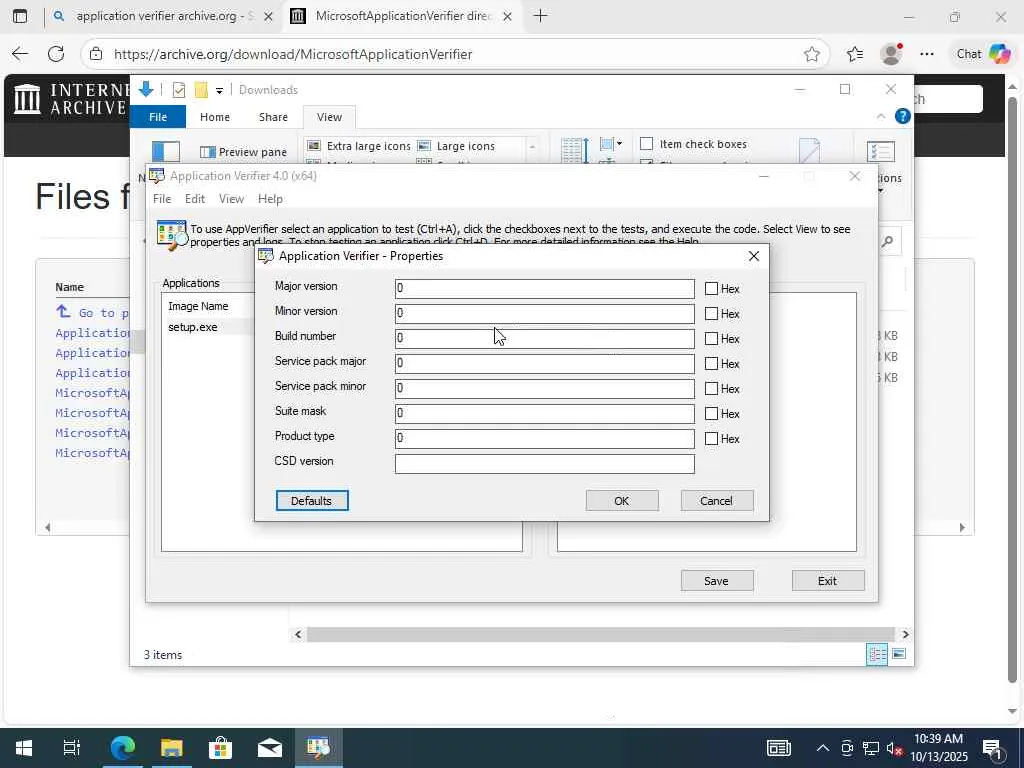The image size is (1024, 768).
Task: Click the CSD version text box
Action: (545, 464)
